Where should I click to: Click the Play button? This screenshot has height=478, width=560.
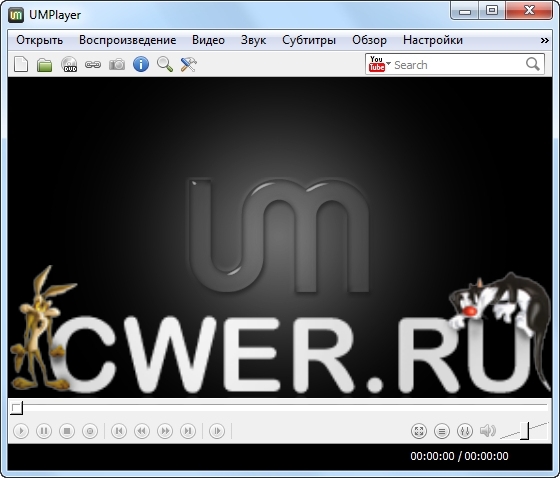point(21,431)
